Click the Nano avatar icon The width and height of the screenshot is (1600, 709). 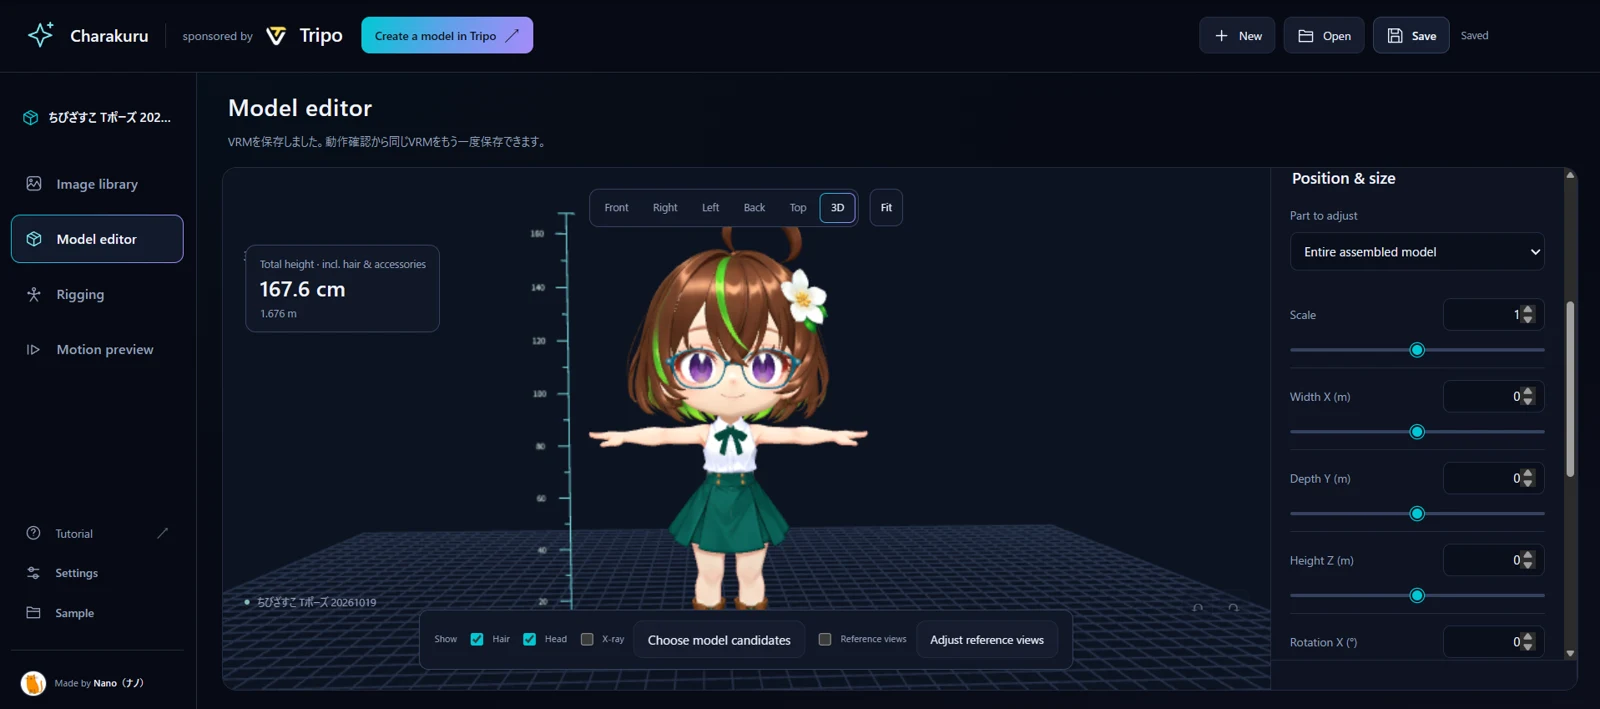33,683
